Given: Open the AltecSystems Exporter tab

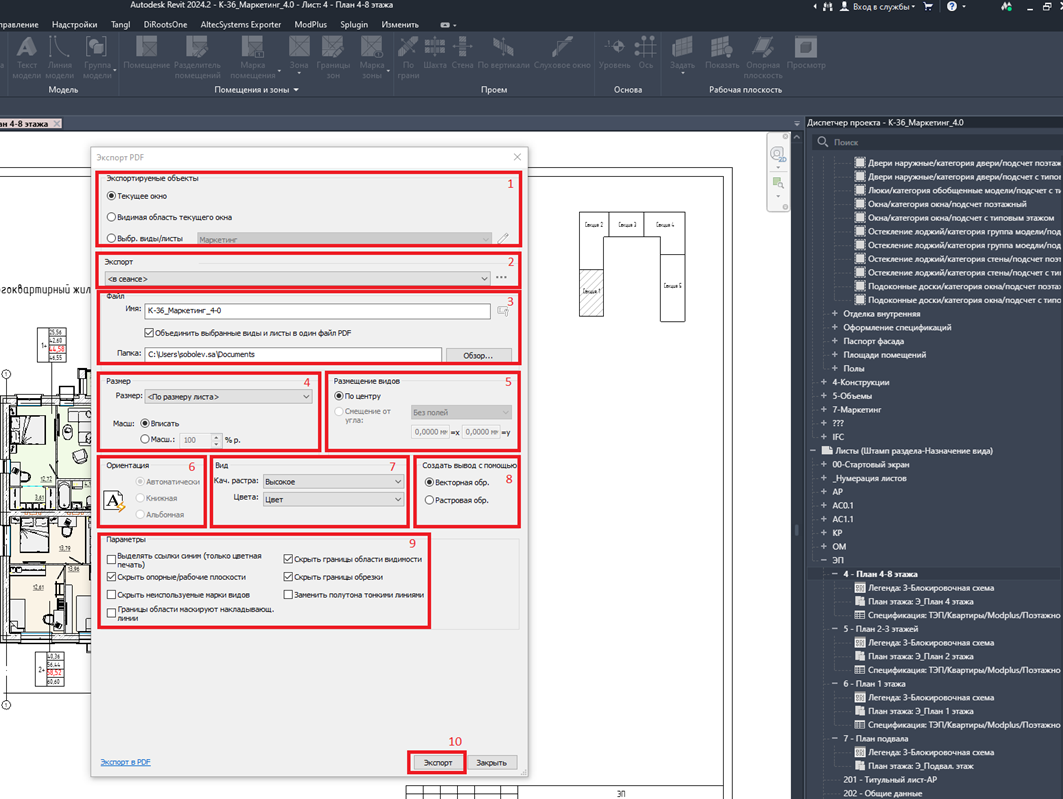Looking at the screenshot, I should (241, 24).
